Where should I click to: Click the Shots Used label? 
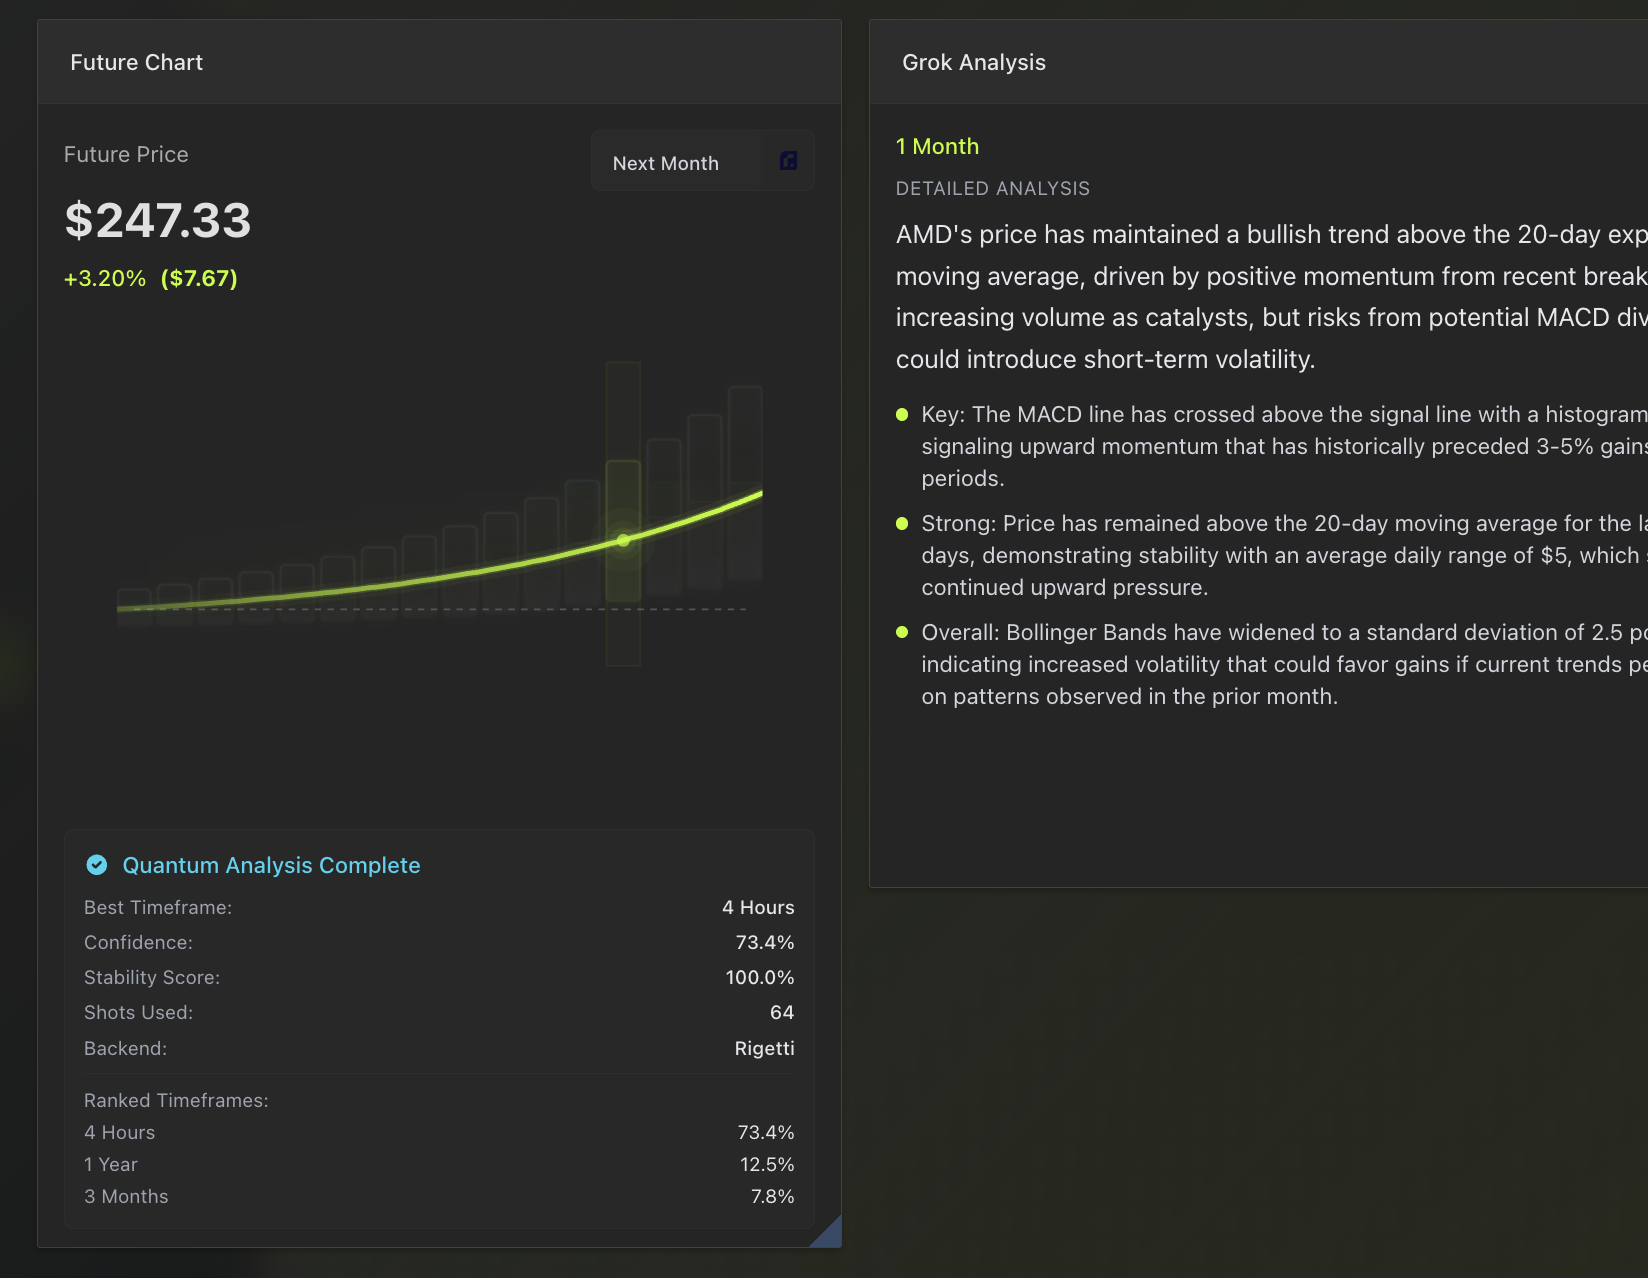(x=138, y=1012)
